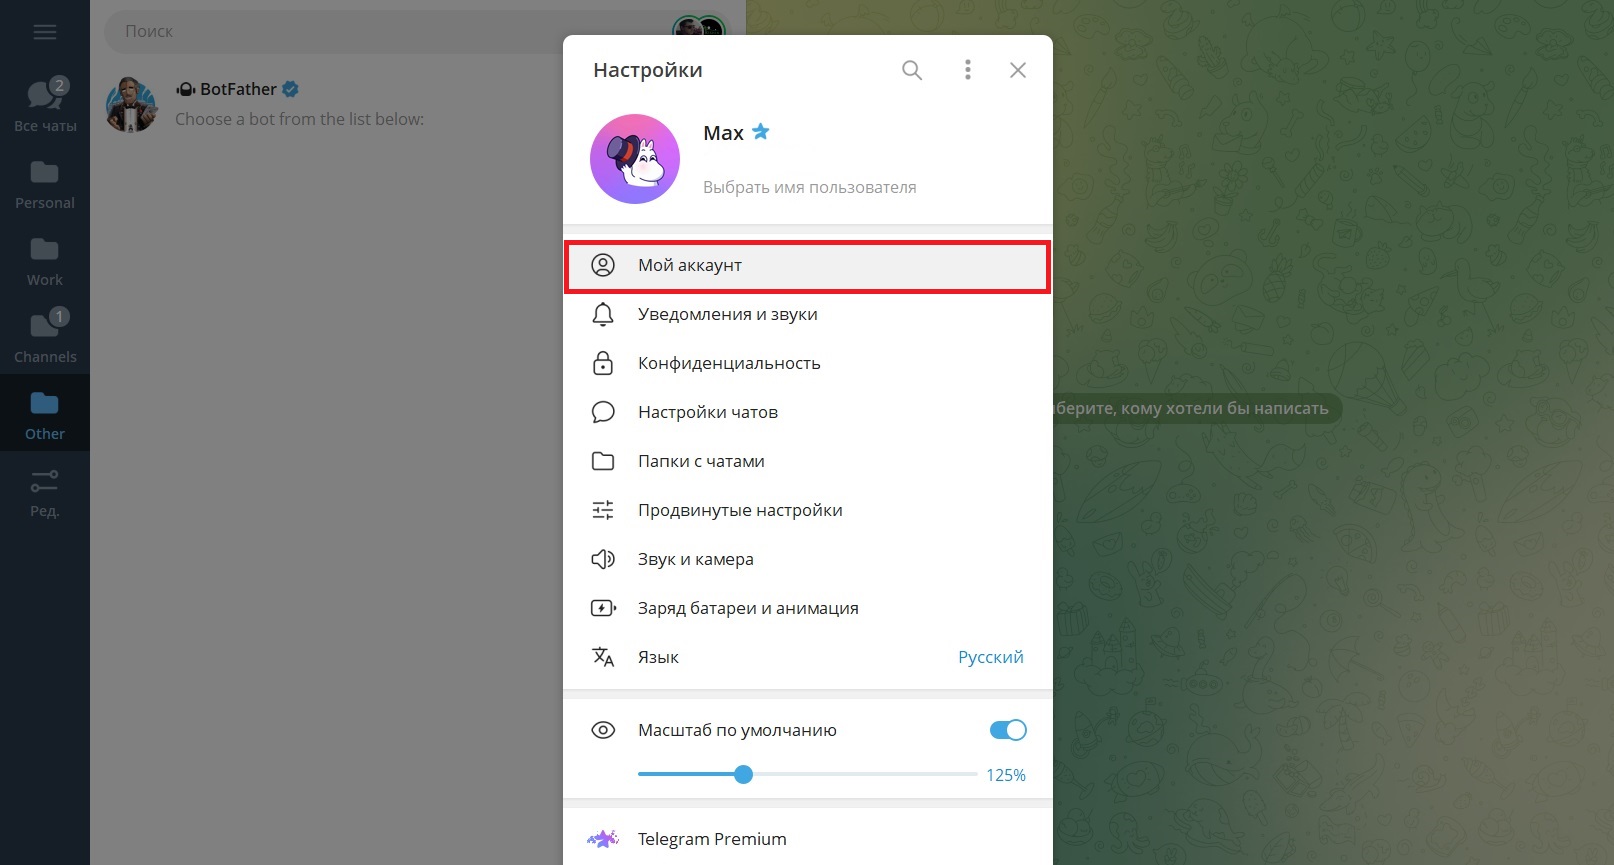The width and height of the screenshot is (1614, 865).
Task: Open Заряд батареи и анимация
Action: click(x=808, y=608)
